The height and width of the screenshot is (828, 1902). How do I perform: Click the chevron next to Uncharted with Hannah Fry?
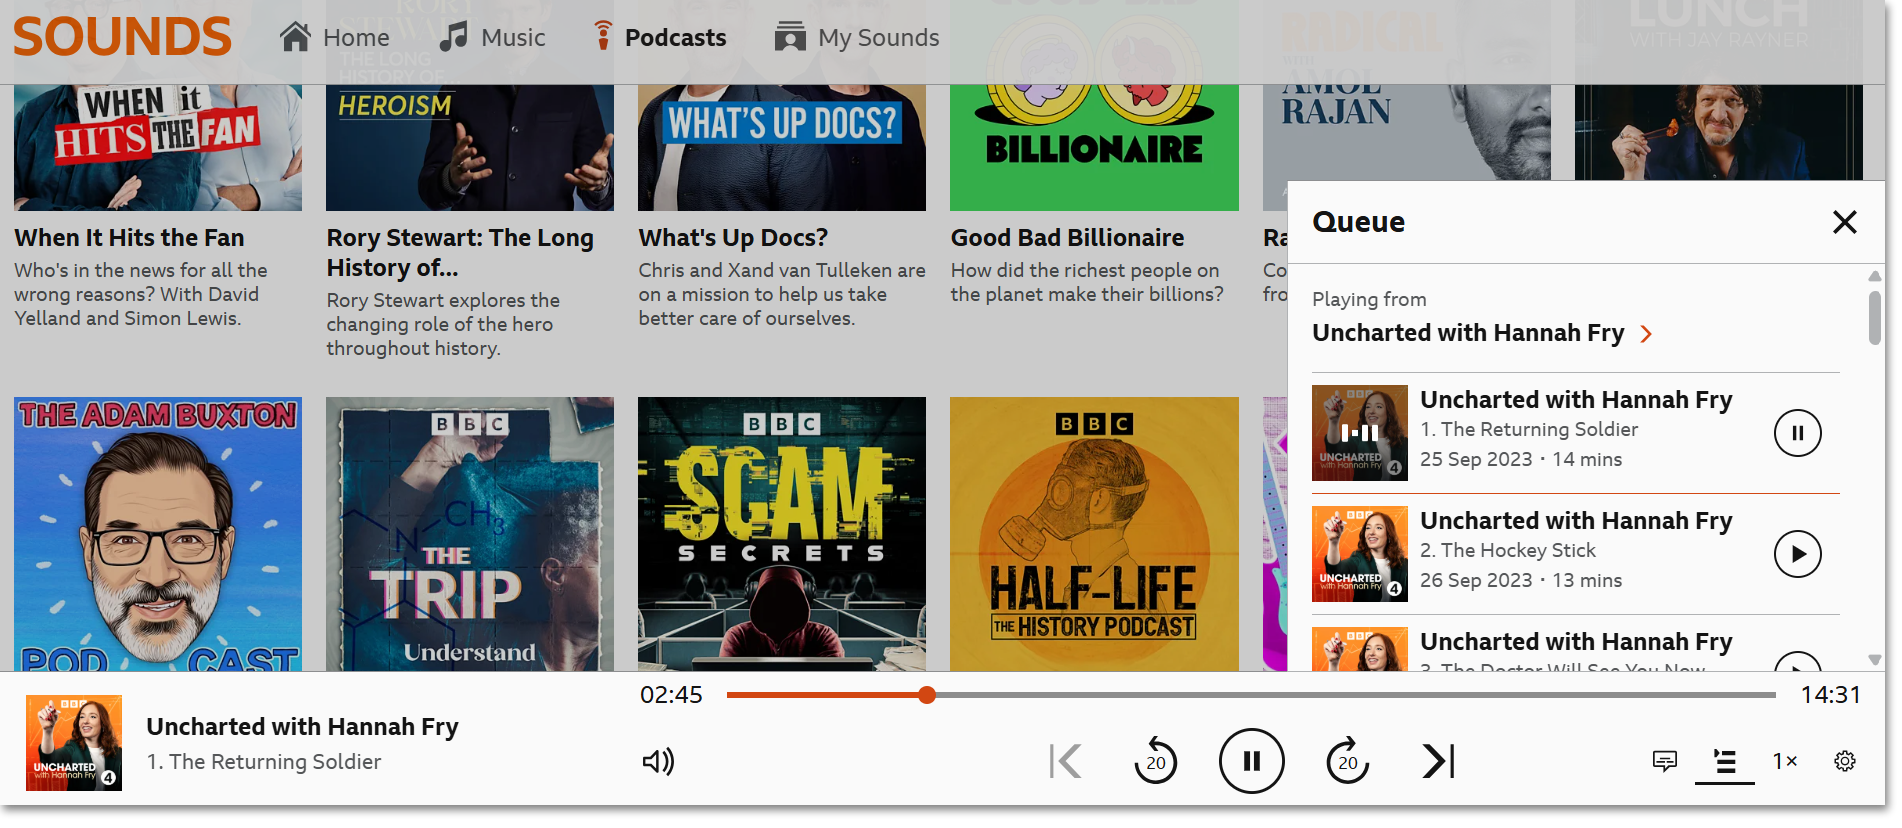point(1646,334)
